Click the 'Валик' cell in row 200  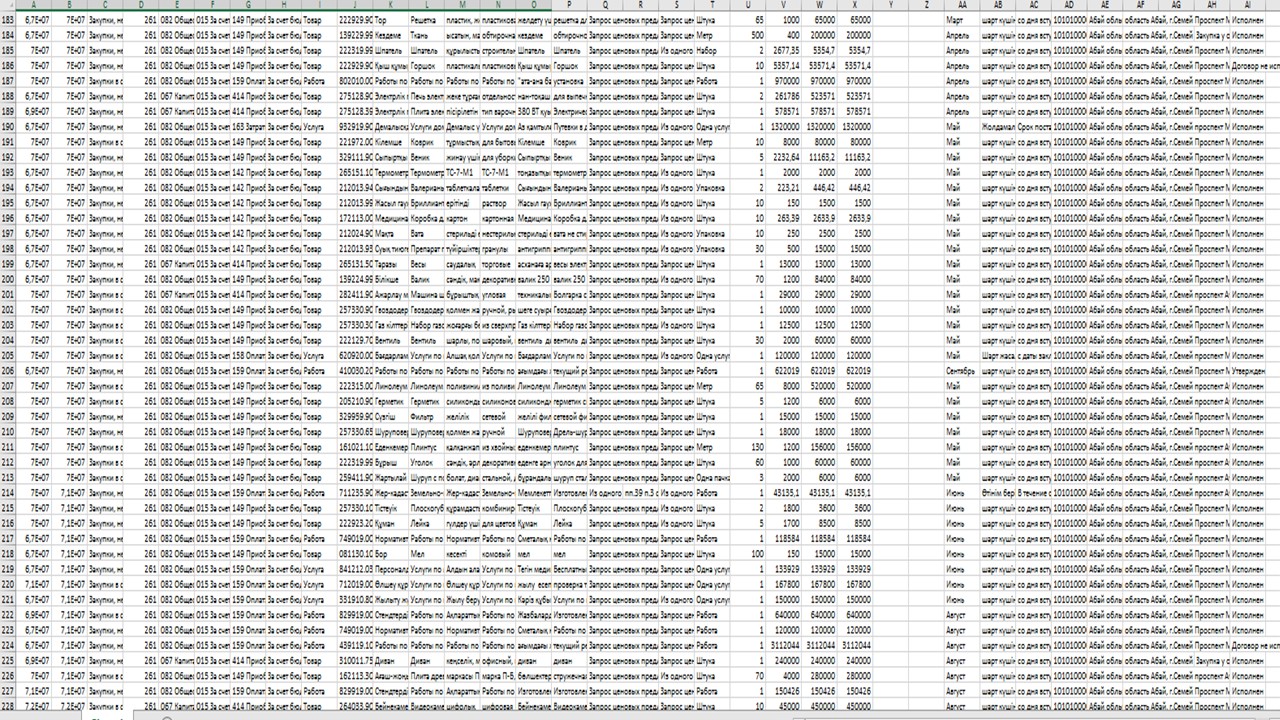click(x=427, y=279)
